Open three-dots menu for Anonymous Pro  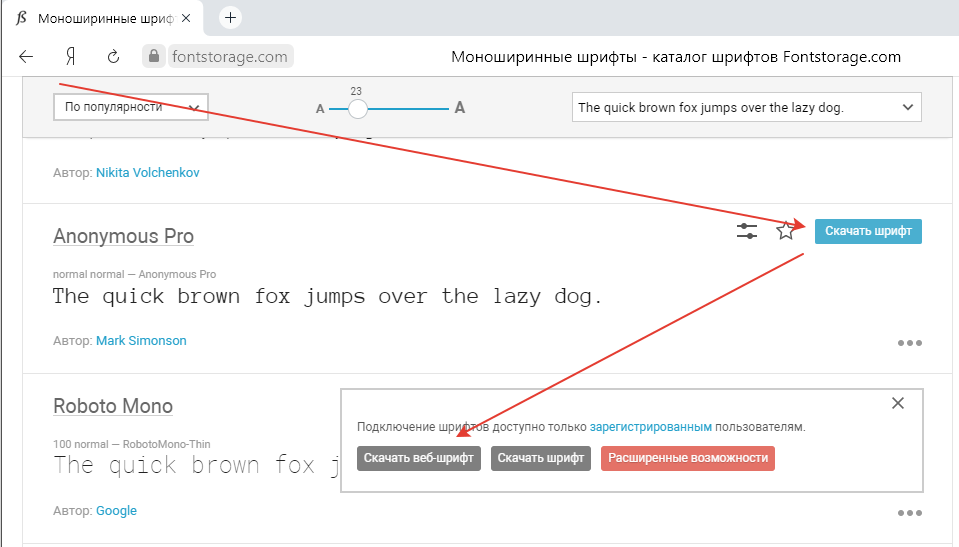click(909, 343)
